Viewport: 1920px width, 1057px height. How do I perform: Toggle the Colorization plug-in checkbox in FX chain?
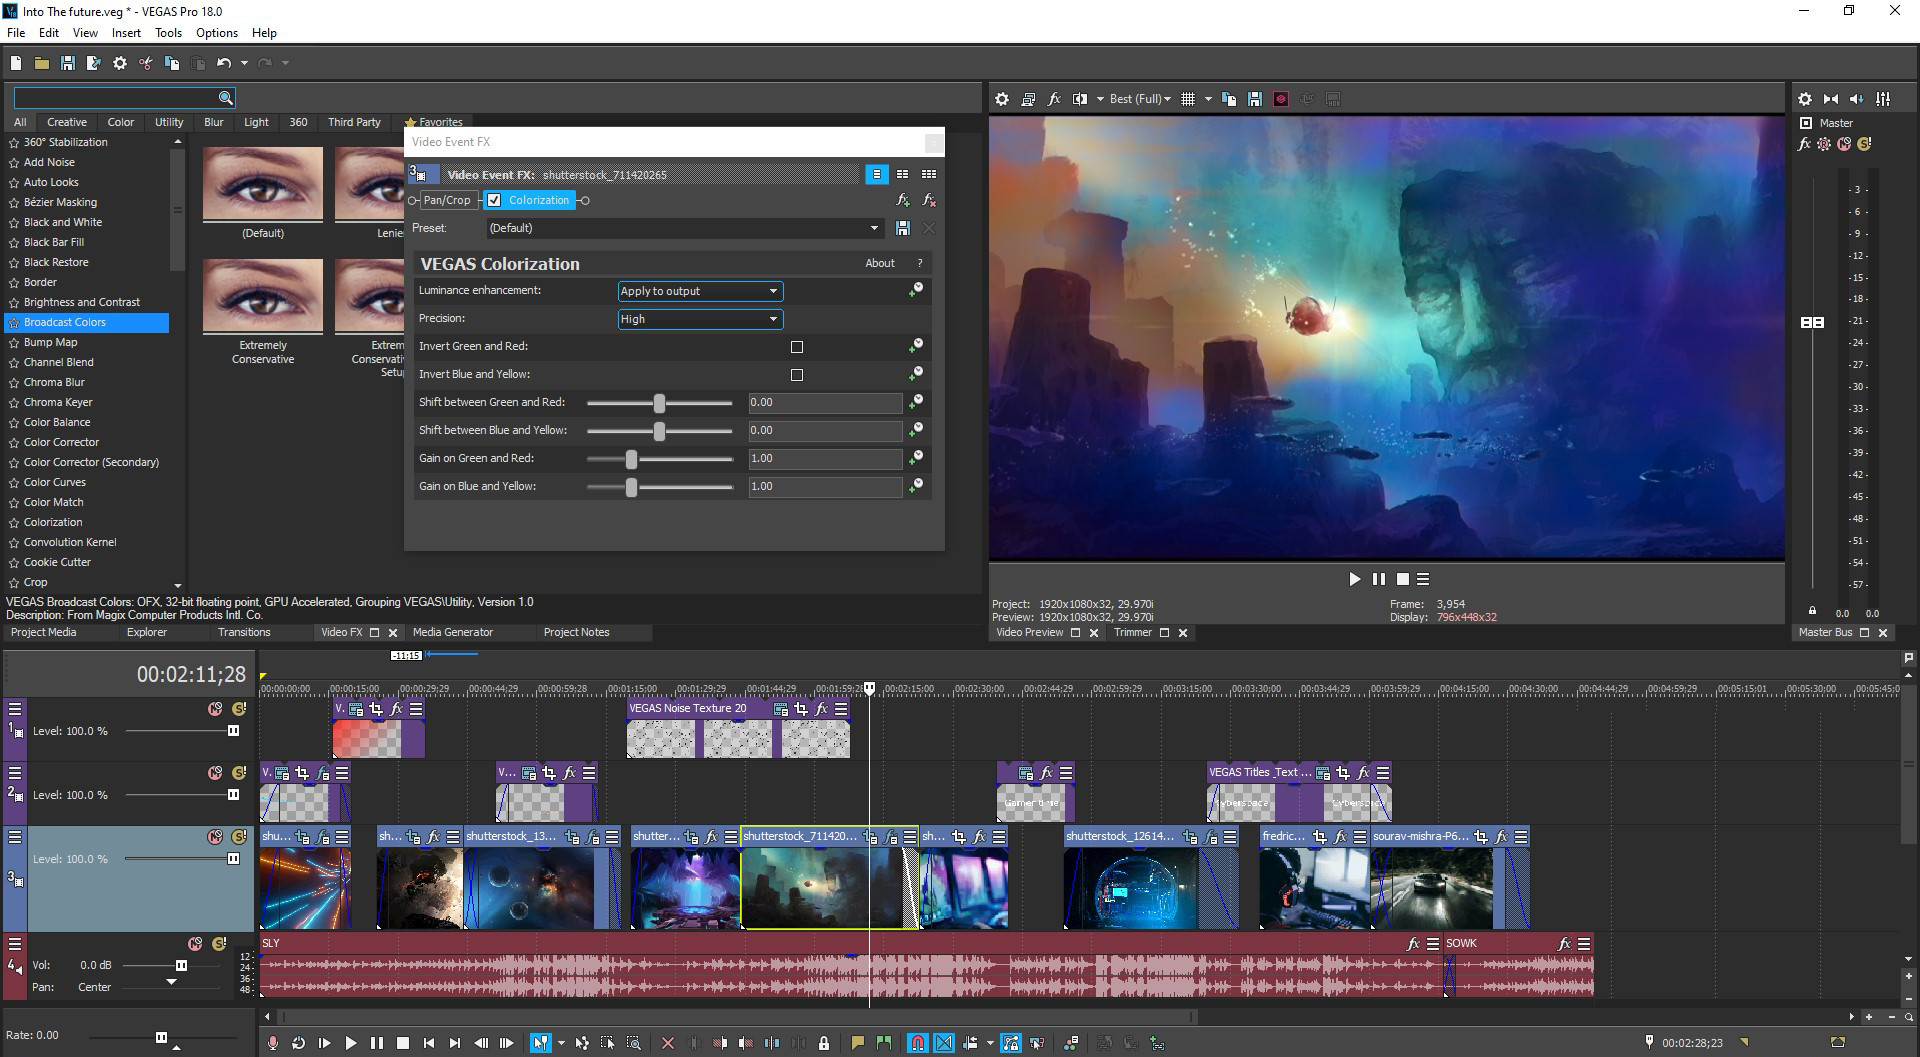pyautogui.click(x=496, y=200)
